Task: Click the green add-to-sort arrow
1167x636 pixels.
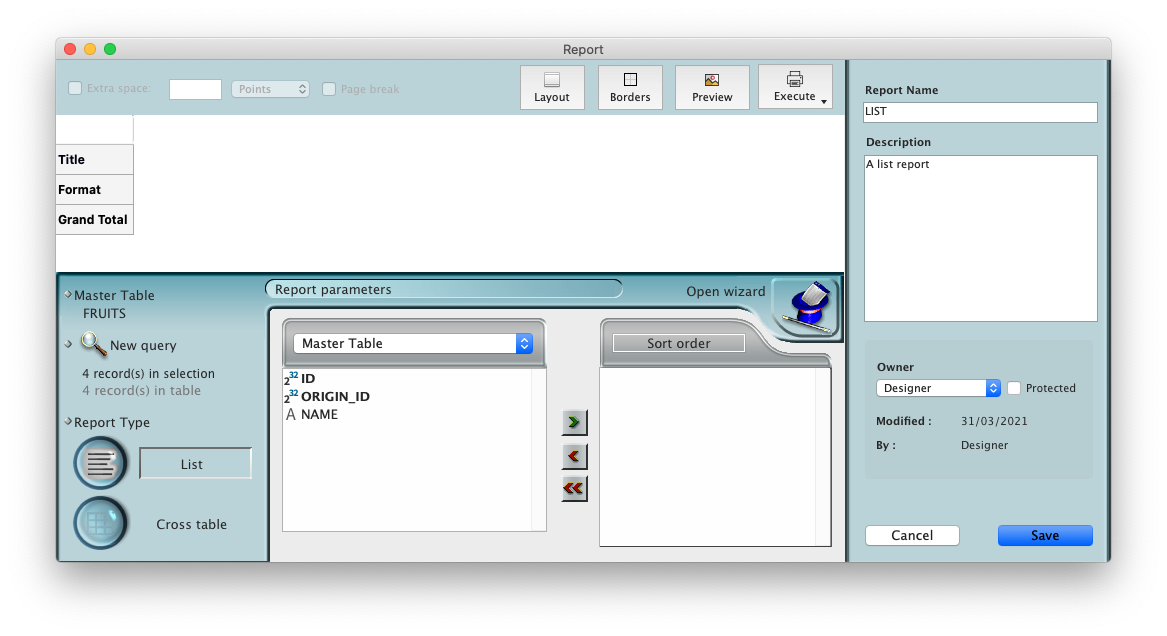Action: pos(574,423)
